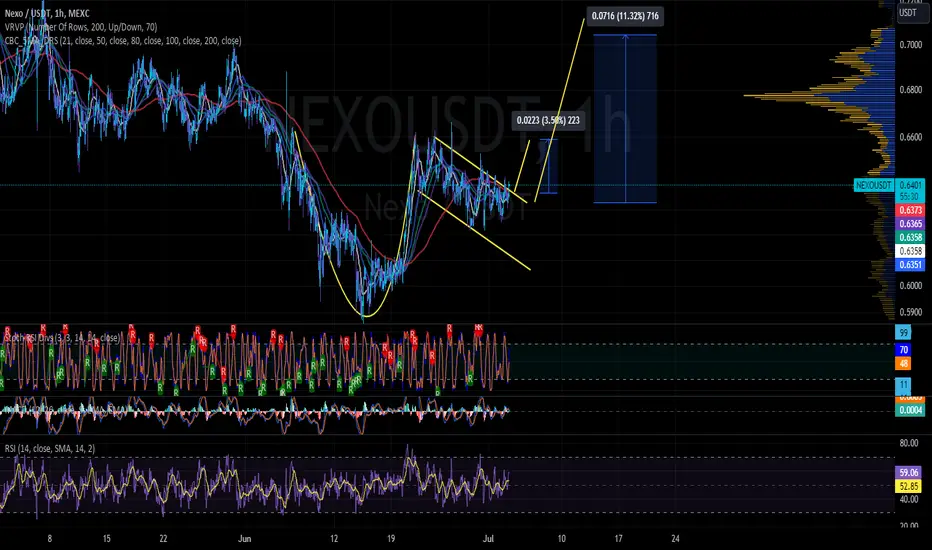
Task: Click the 0.6600 price axis label
Action: [911, 137]
